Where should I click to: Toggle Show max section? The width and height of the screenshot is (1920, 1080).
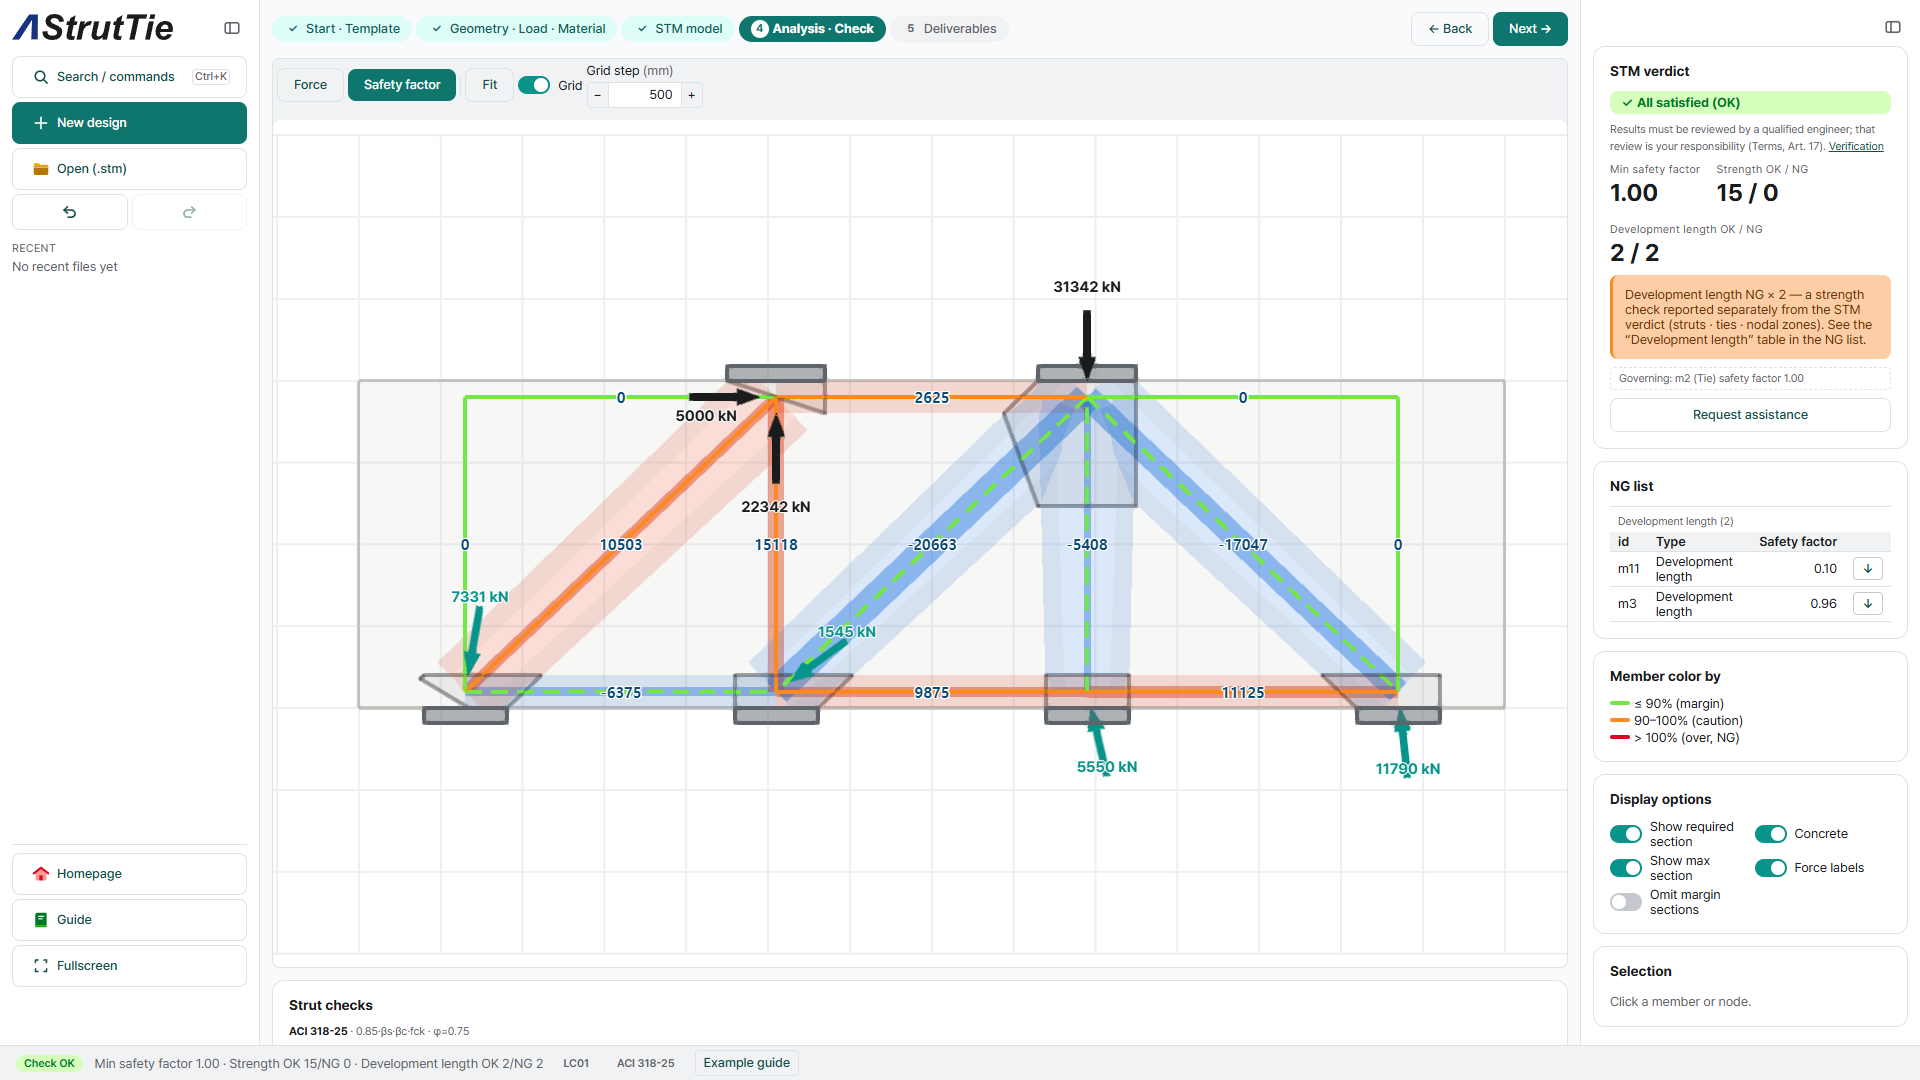pos(1626,868)
